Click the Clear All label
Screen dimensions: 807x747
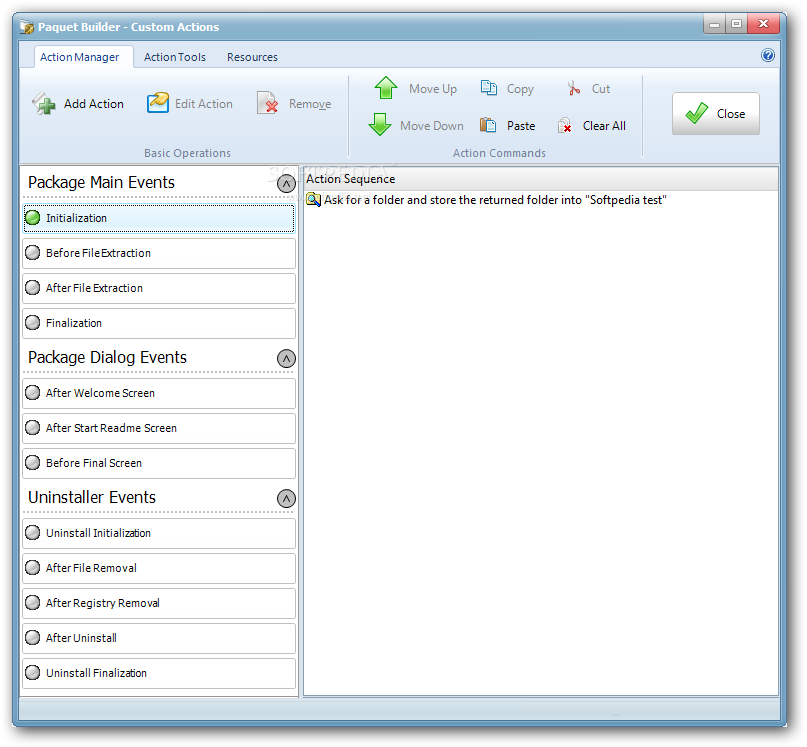604,126
